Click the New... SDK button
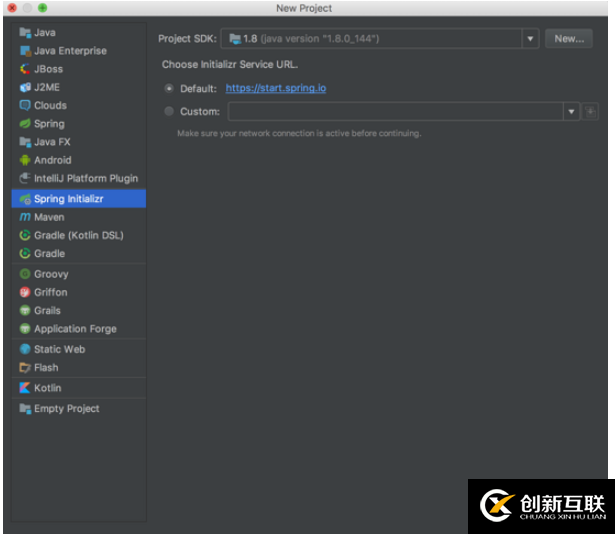 [x=569, y=38]
